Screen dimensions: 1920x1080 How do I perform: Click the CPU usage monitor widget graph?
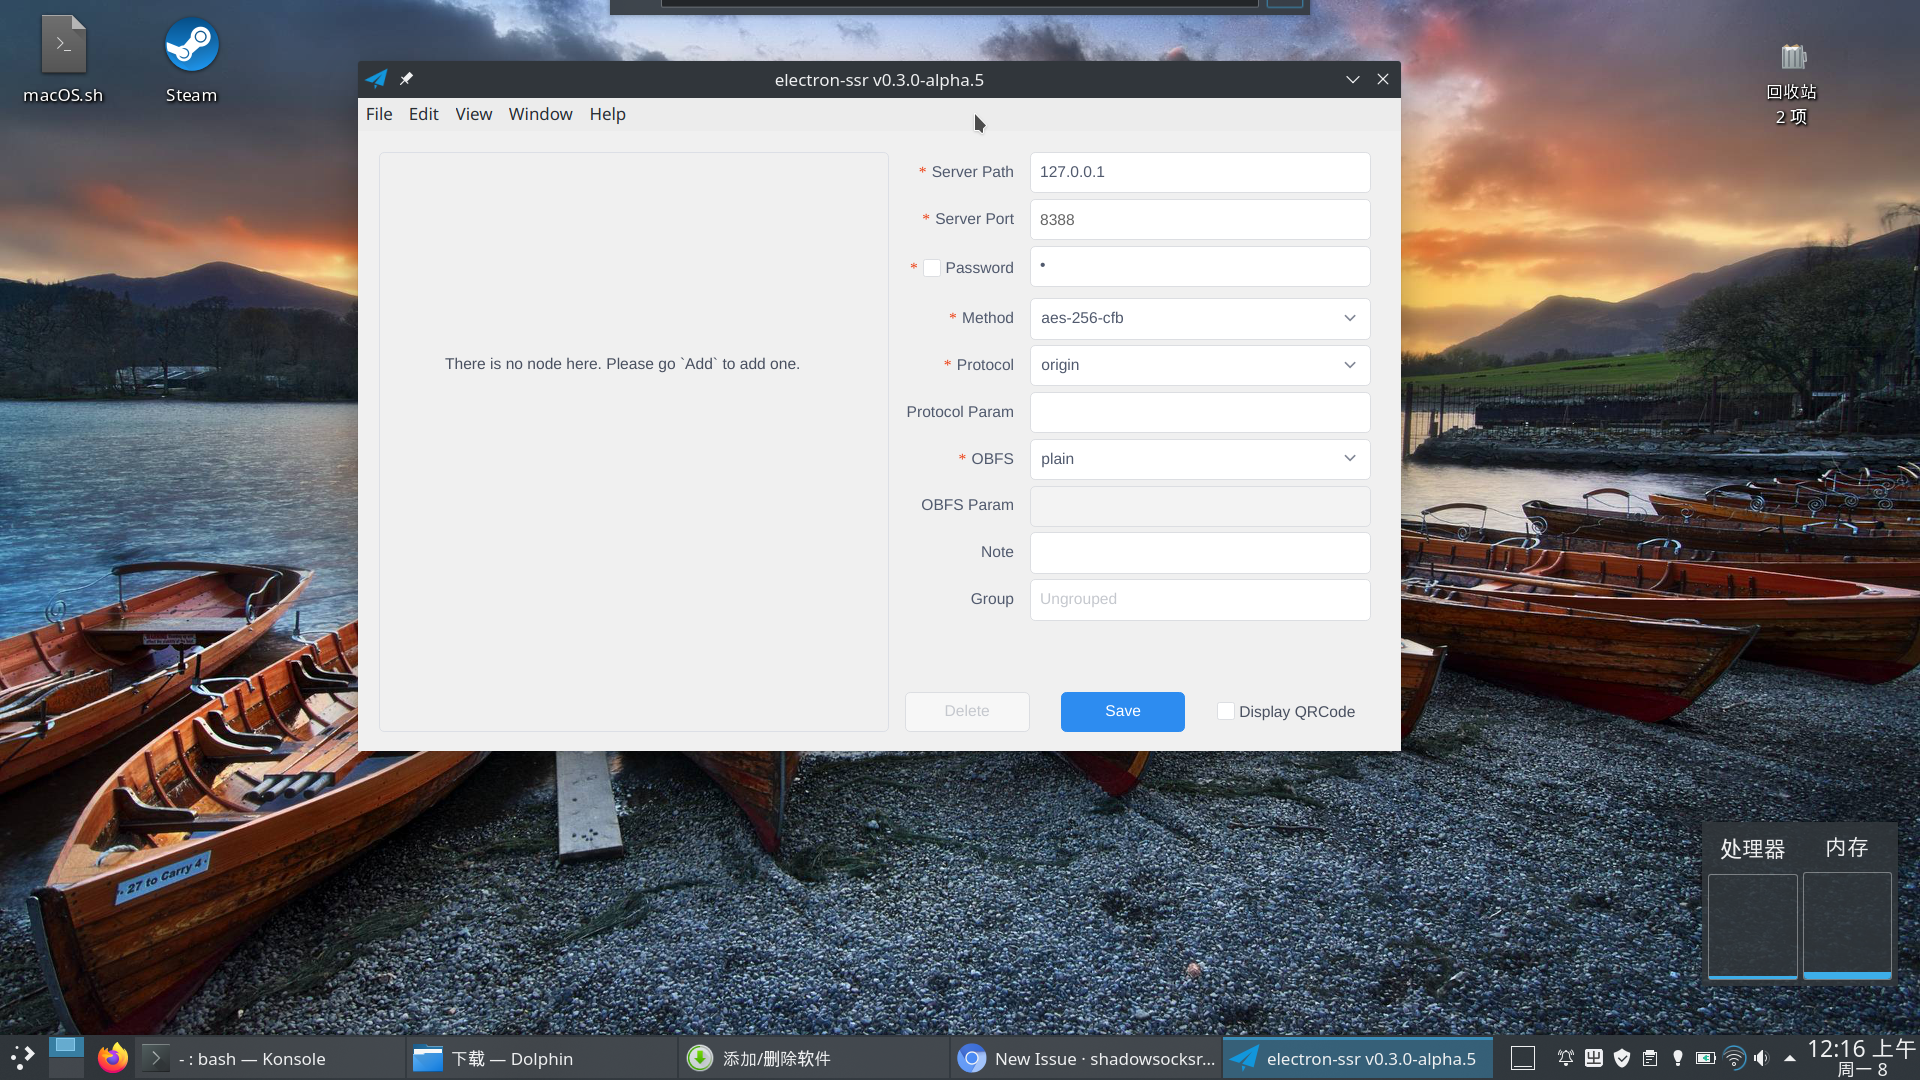[1752, 925]
